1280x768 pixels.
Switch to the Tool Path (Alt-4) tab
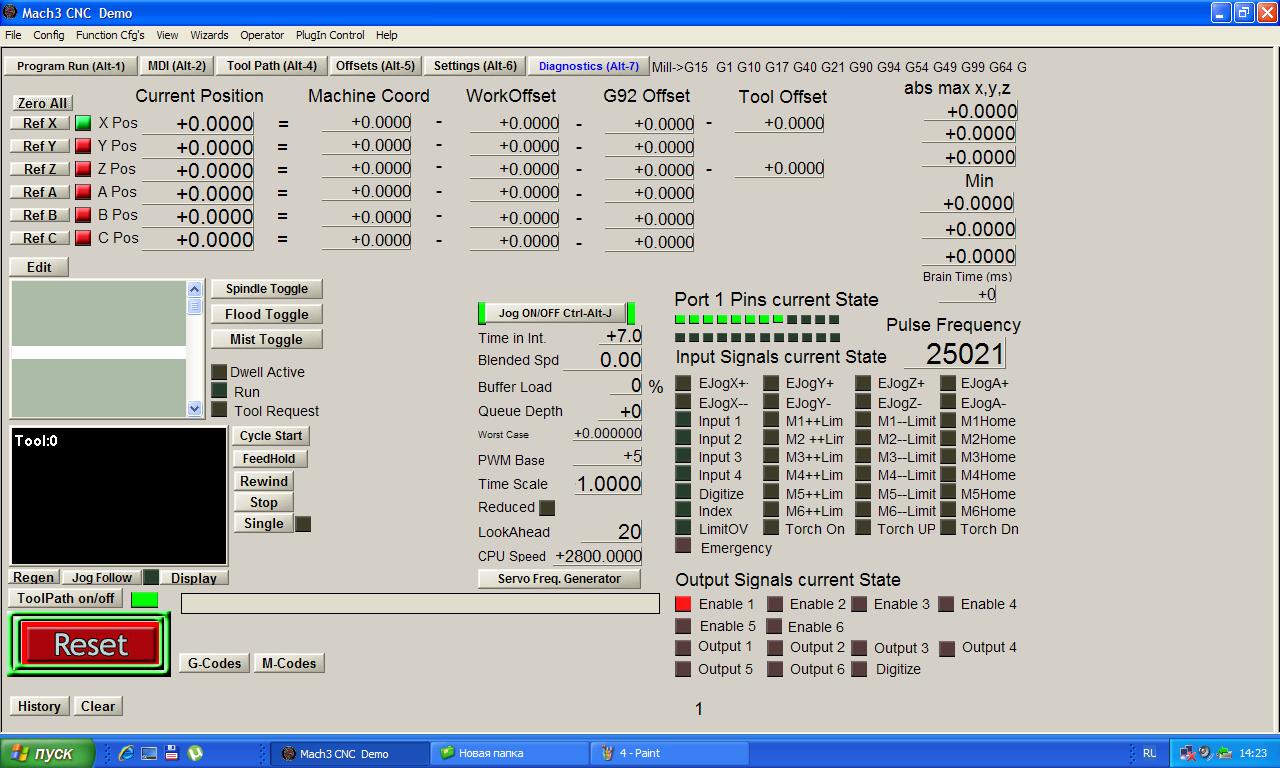[x=272, y=66]
